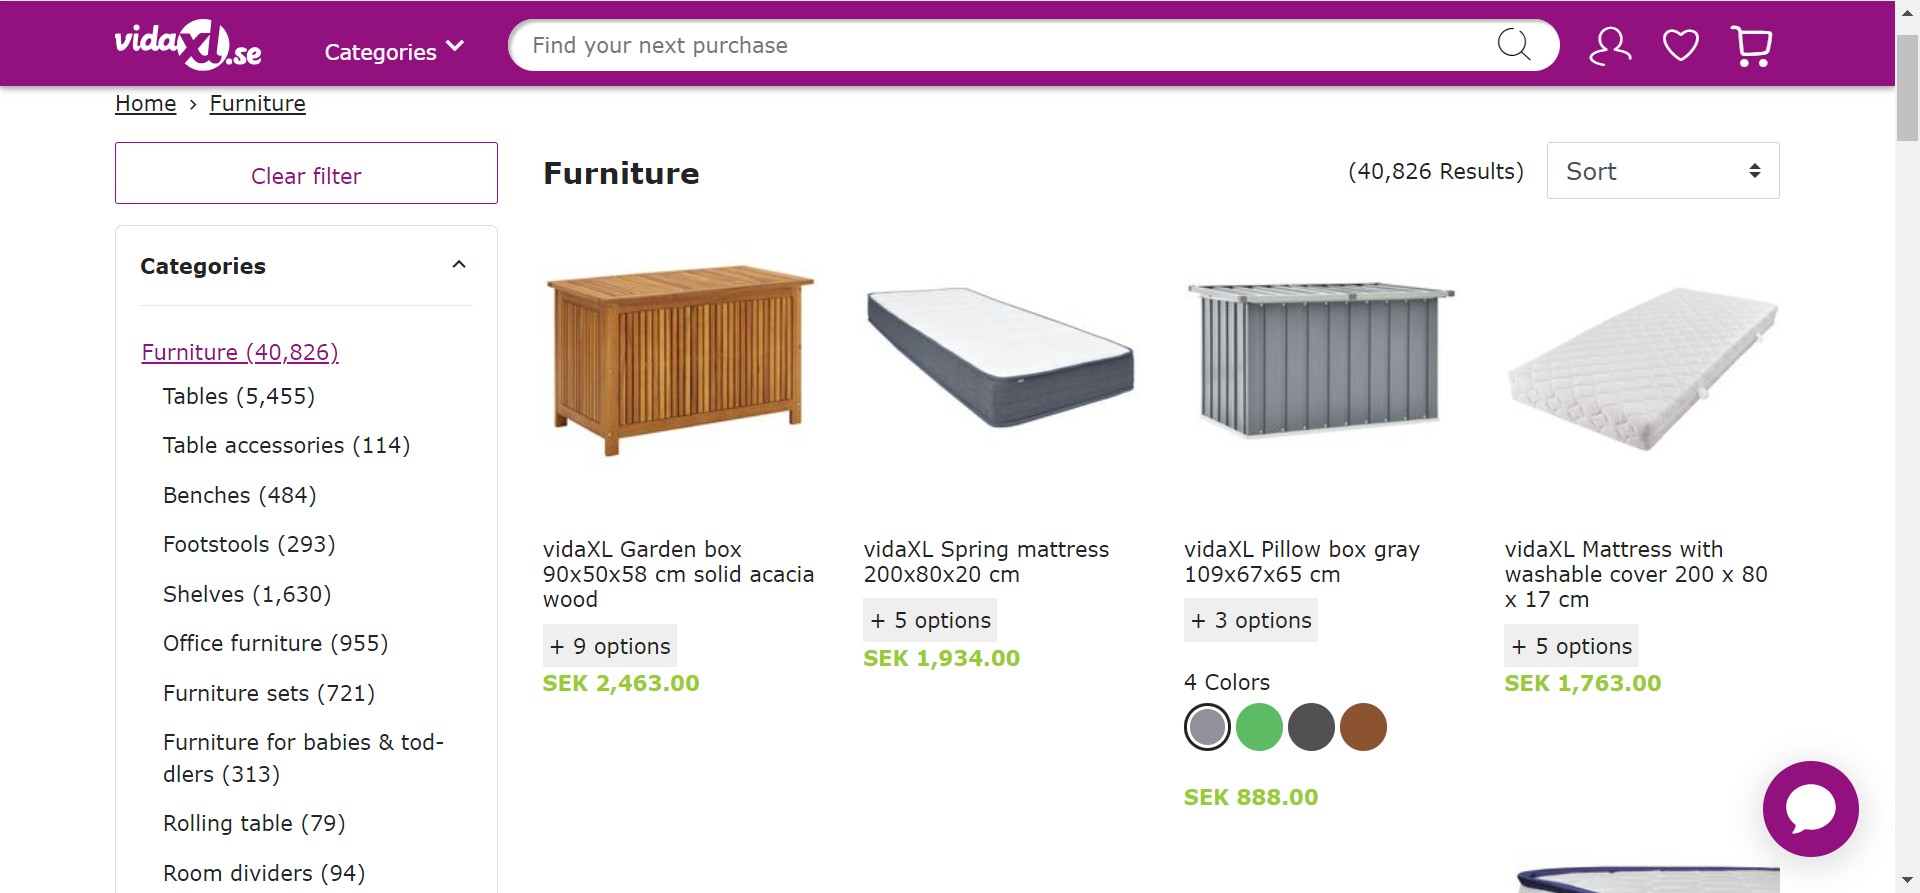Image resolution: width=1920 pixels, height=893 pixels.
Task: Select the brown color swatch
Action: (1363, 727)
